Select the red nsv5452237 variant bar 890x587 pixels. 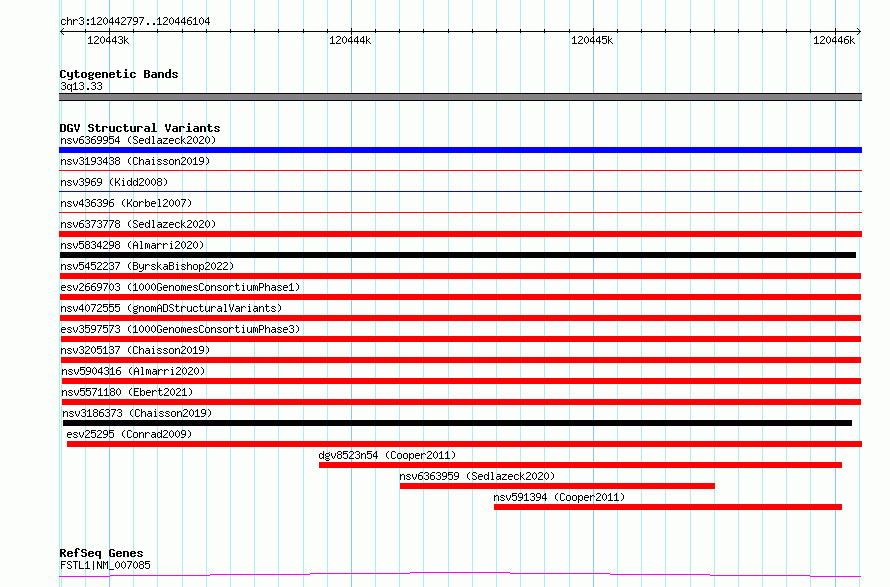pyautogui.click(x=460, y=276)
